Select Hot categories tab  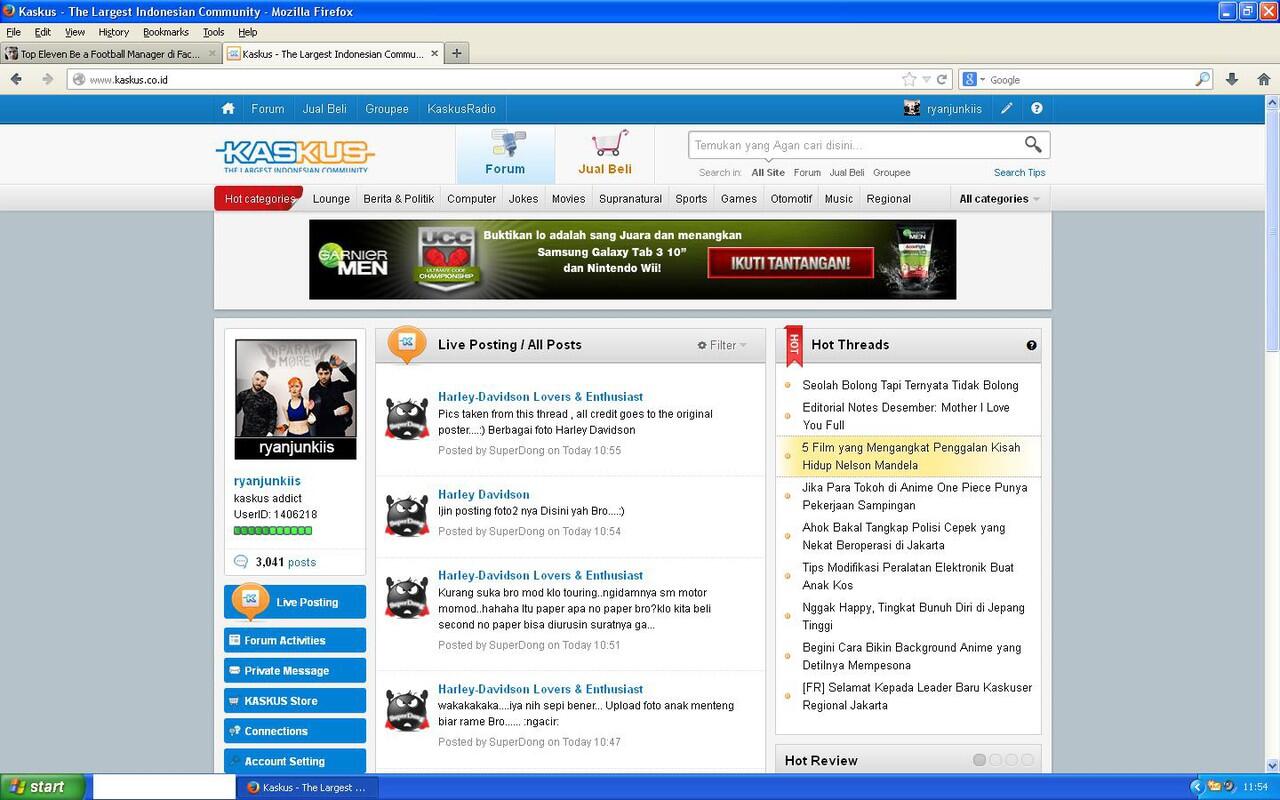tap(259, 199)
